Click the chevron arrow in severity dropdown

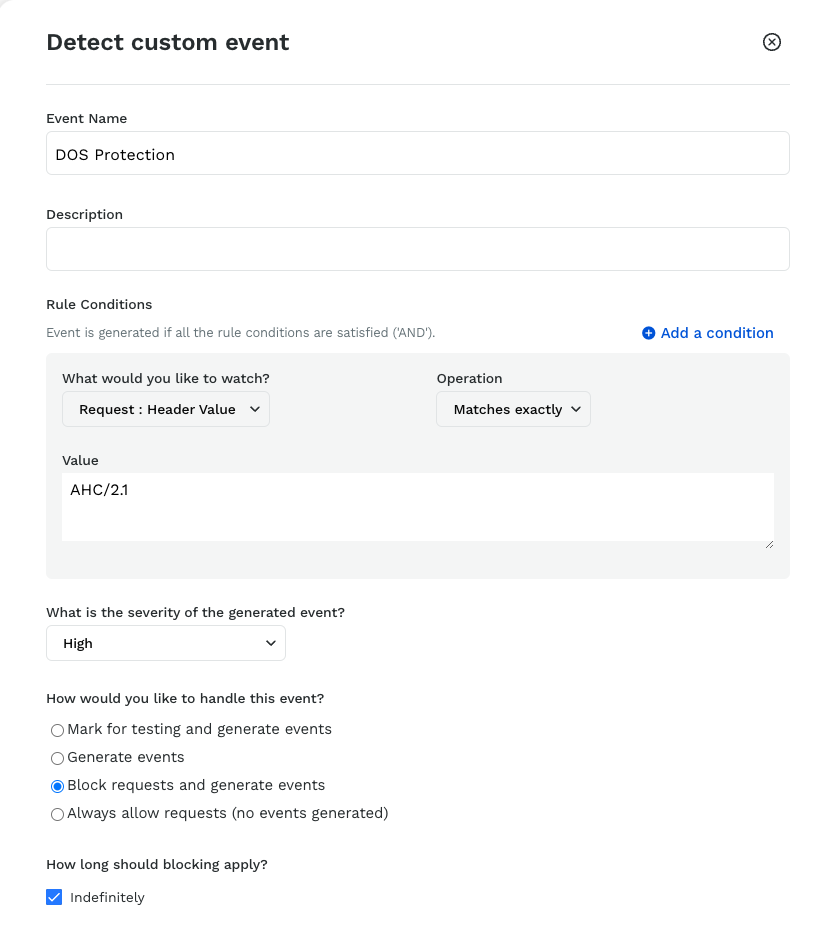tap(271, 643)
